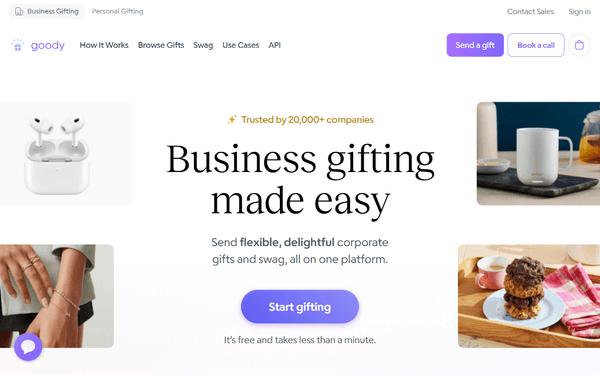
Task: Open the Contact Sales link
Action: [530, 11]
